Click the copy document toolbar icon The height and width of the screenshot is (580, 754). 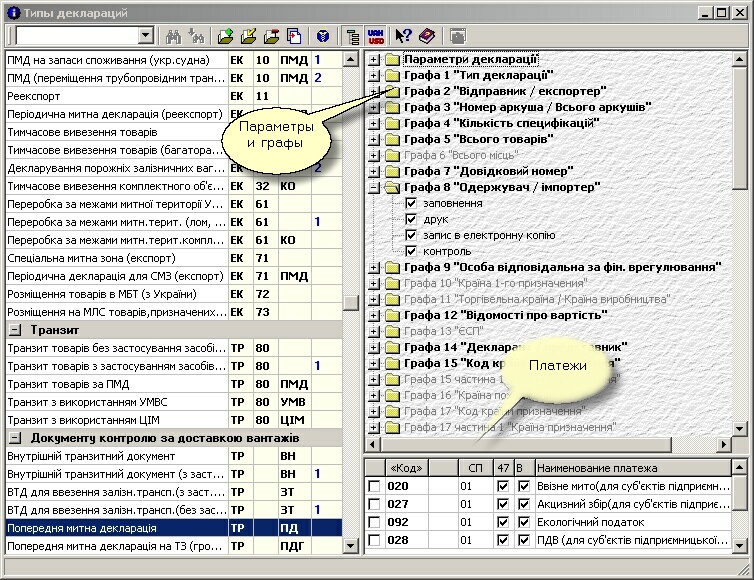295,36
